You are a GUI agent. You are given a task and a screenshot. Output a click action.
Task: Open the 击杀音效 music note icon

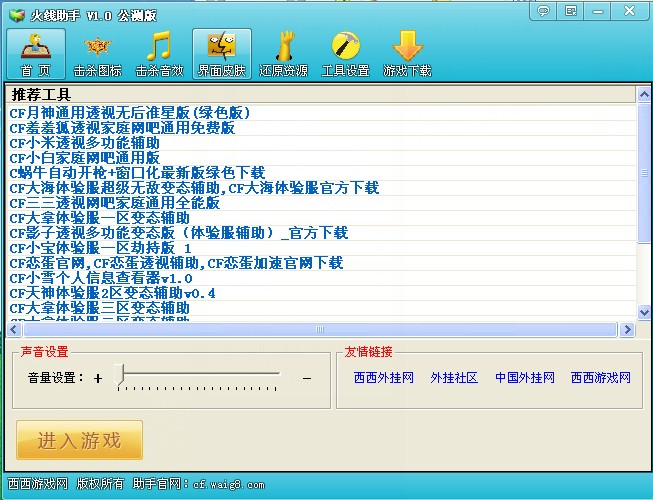pos(159,54)
